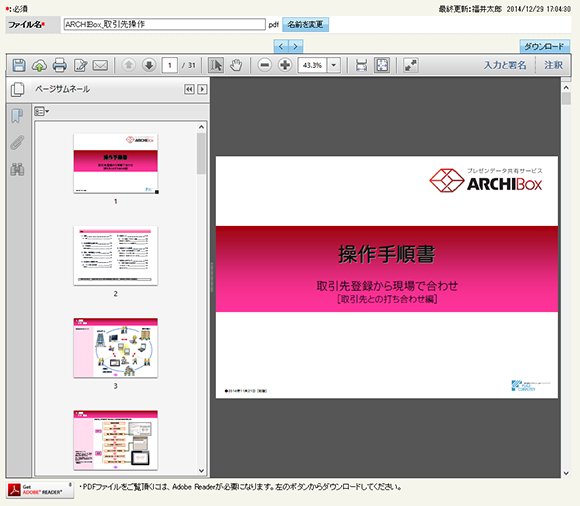Go to next page down arrow
Viewport: 580px width, 506px height.
[149, 65]
